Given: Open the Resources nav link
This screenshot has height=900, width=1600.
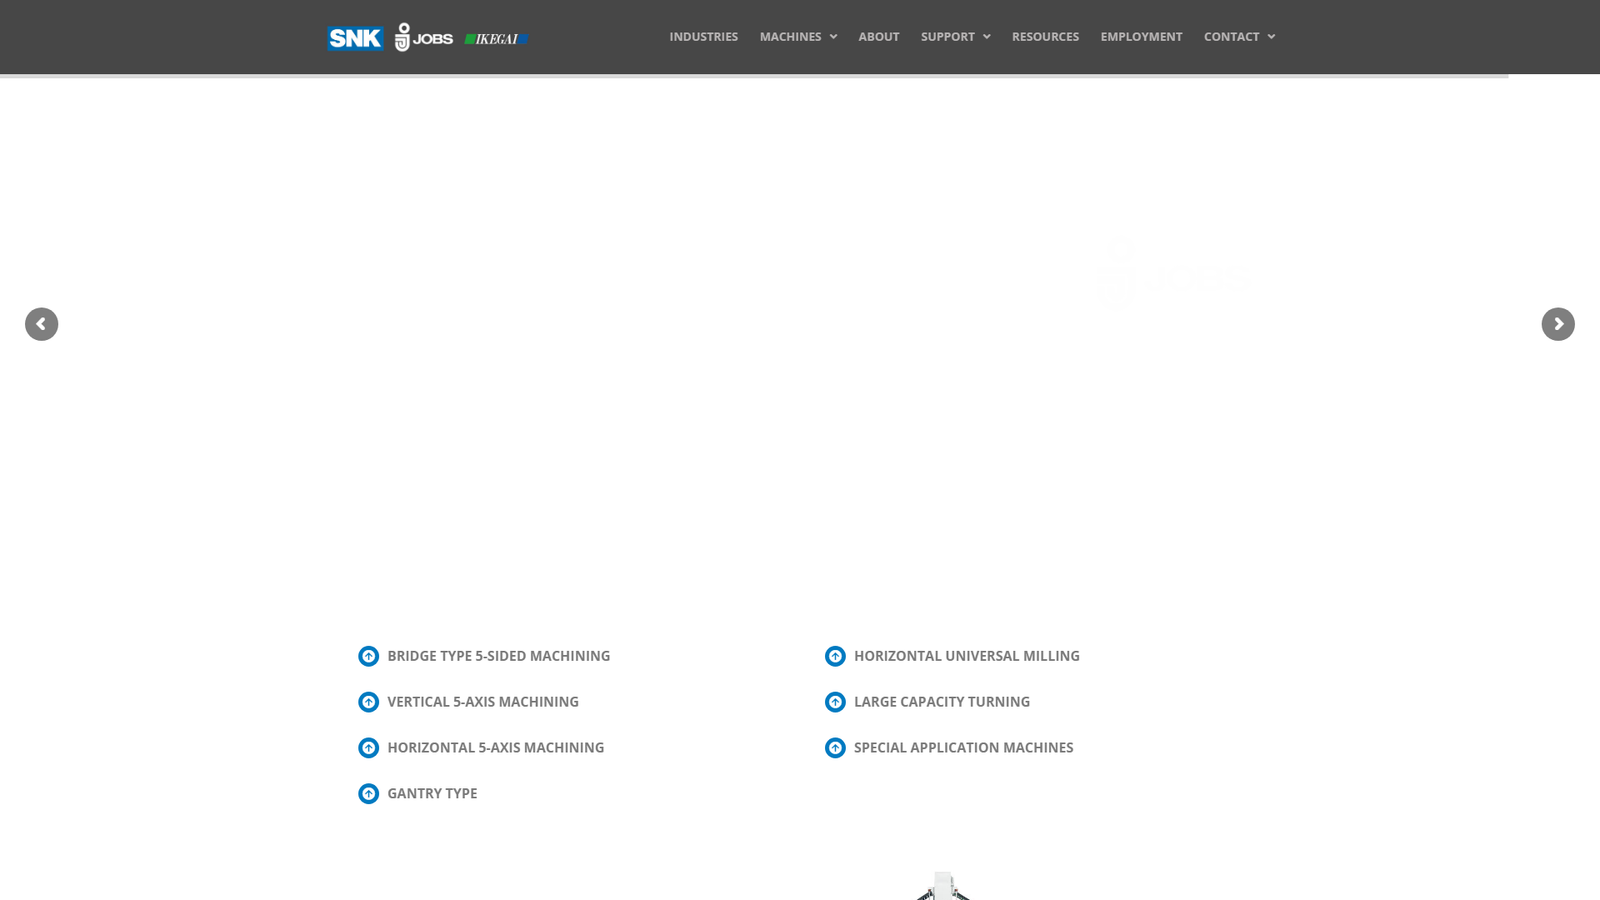Looking at the screenshot, I should pyautogui.click(x=1045, y=37).
